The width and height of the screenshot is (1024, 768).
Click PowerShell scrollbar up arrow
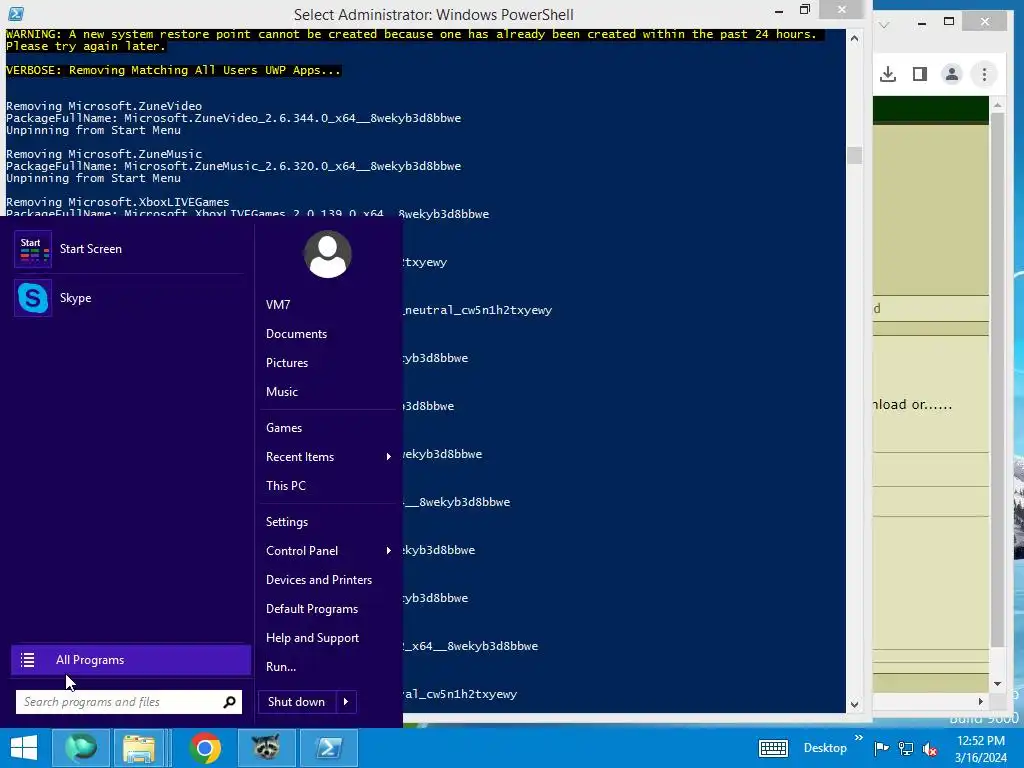(854, 39)
